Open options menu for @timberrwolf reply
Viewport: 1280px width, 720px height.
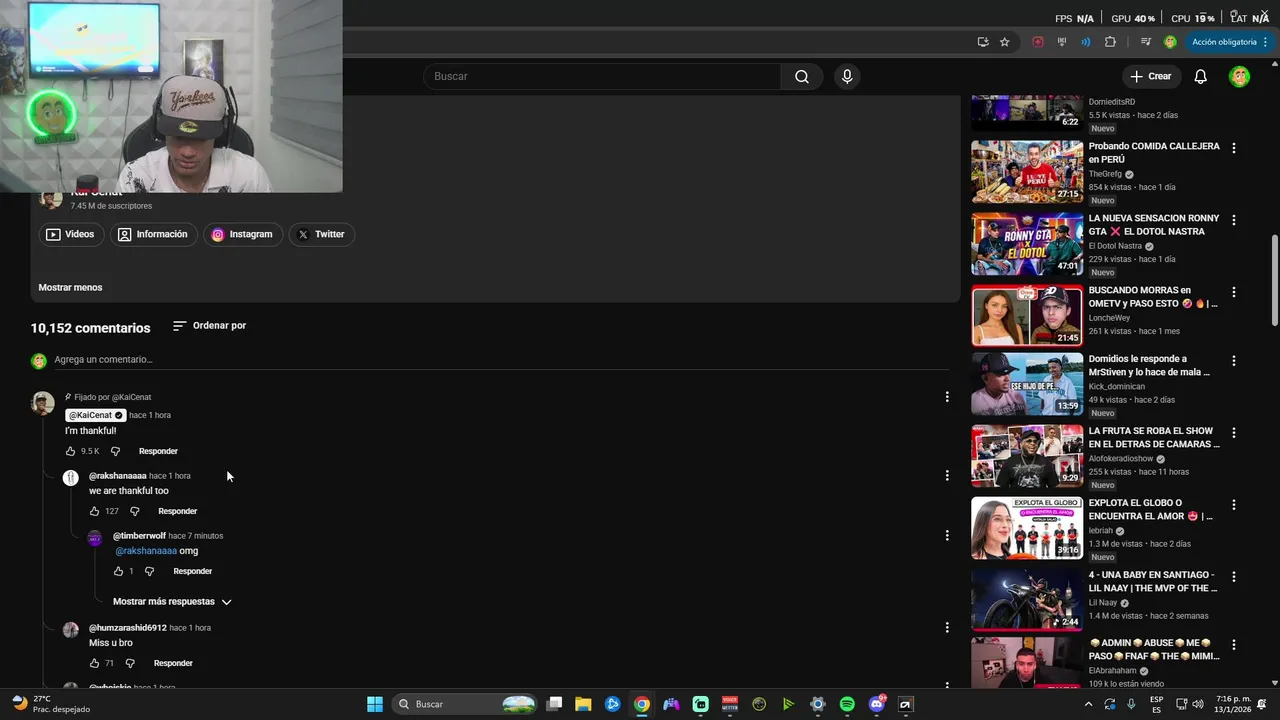pos(947,535)
